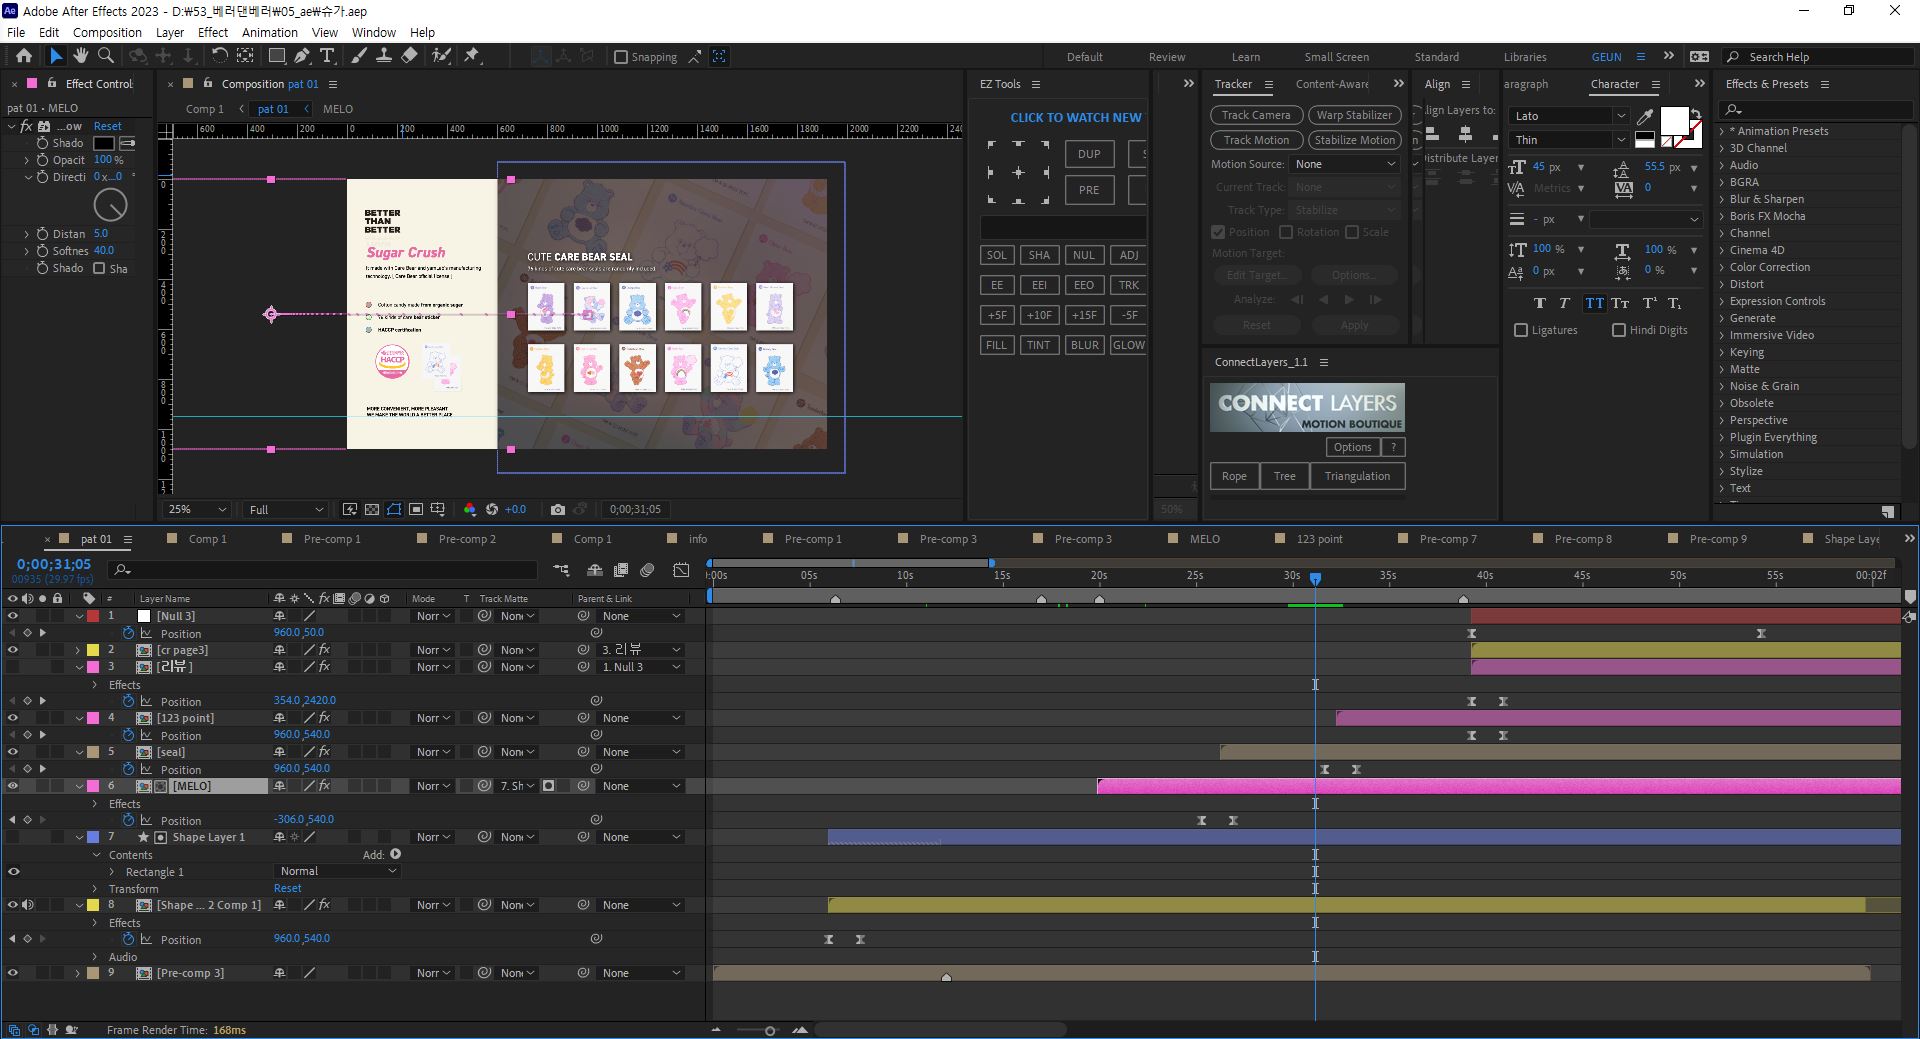Open the Animation menu

(x=269, y=32)
